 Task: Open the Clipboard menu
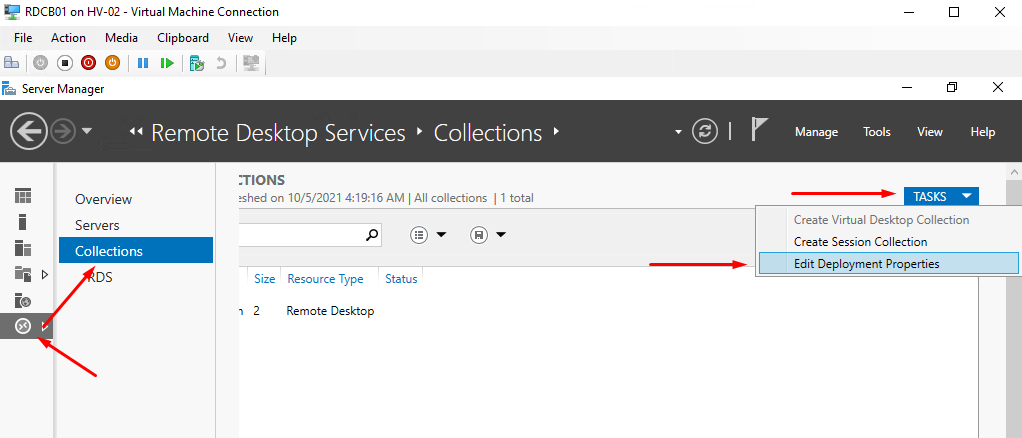tap(183, 38)
